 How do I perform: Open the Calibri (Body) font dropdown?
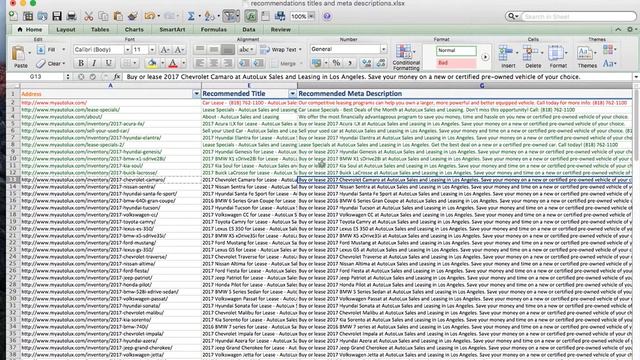pos(127,49)
